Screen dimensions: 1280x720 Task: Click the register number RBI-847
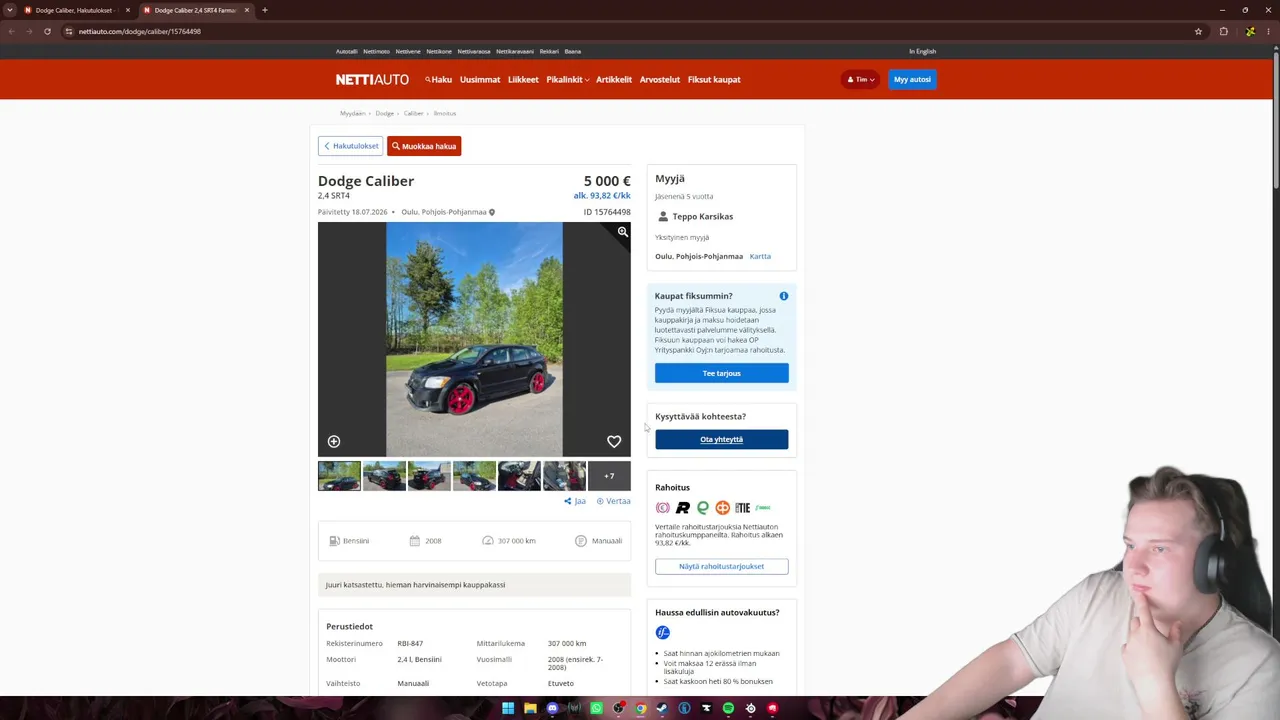(410, 644)
